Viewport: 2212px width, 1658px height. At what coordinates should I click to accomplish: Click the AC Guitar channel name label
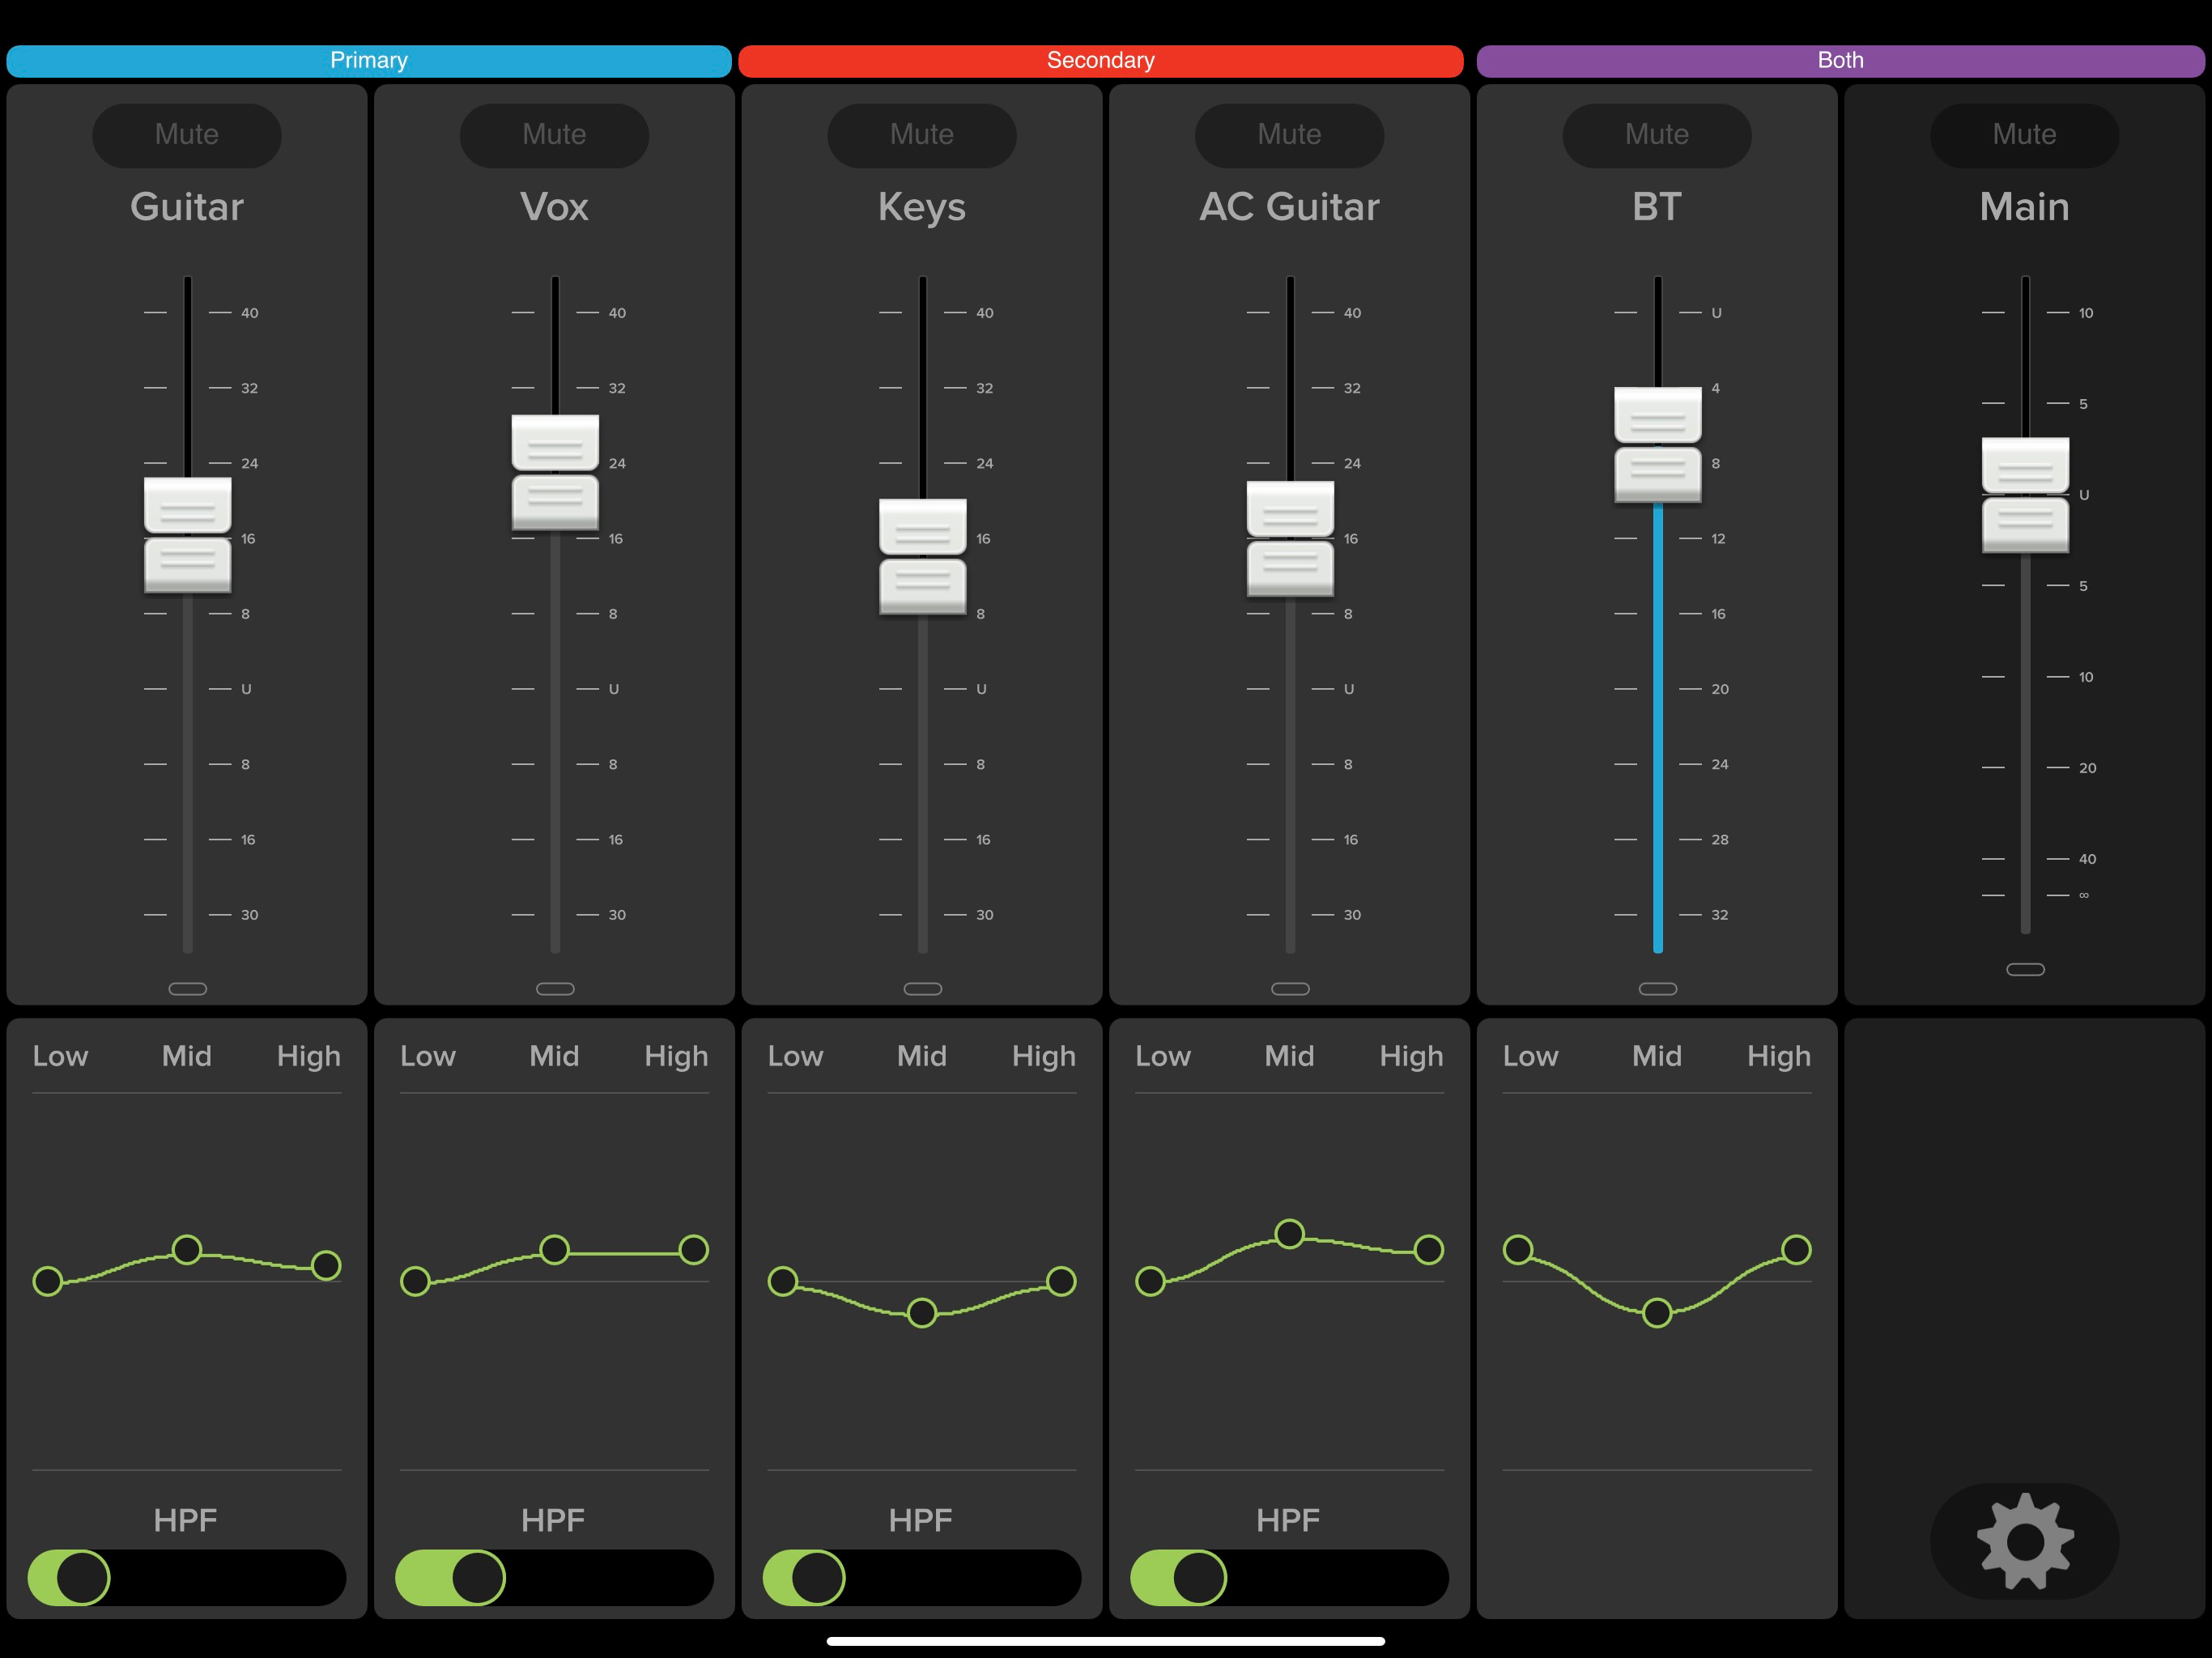pos(1289,207)
